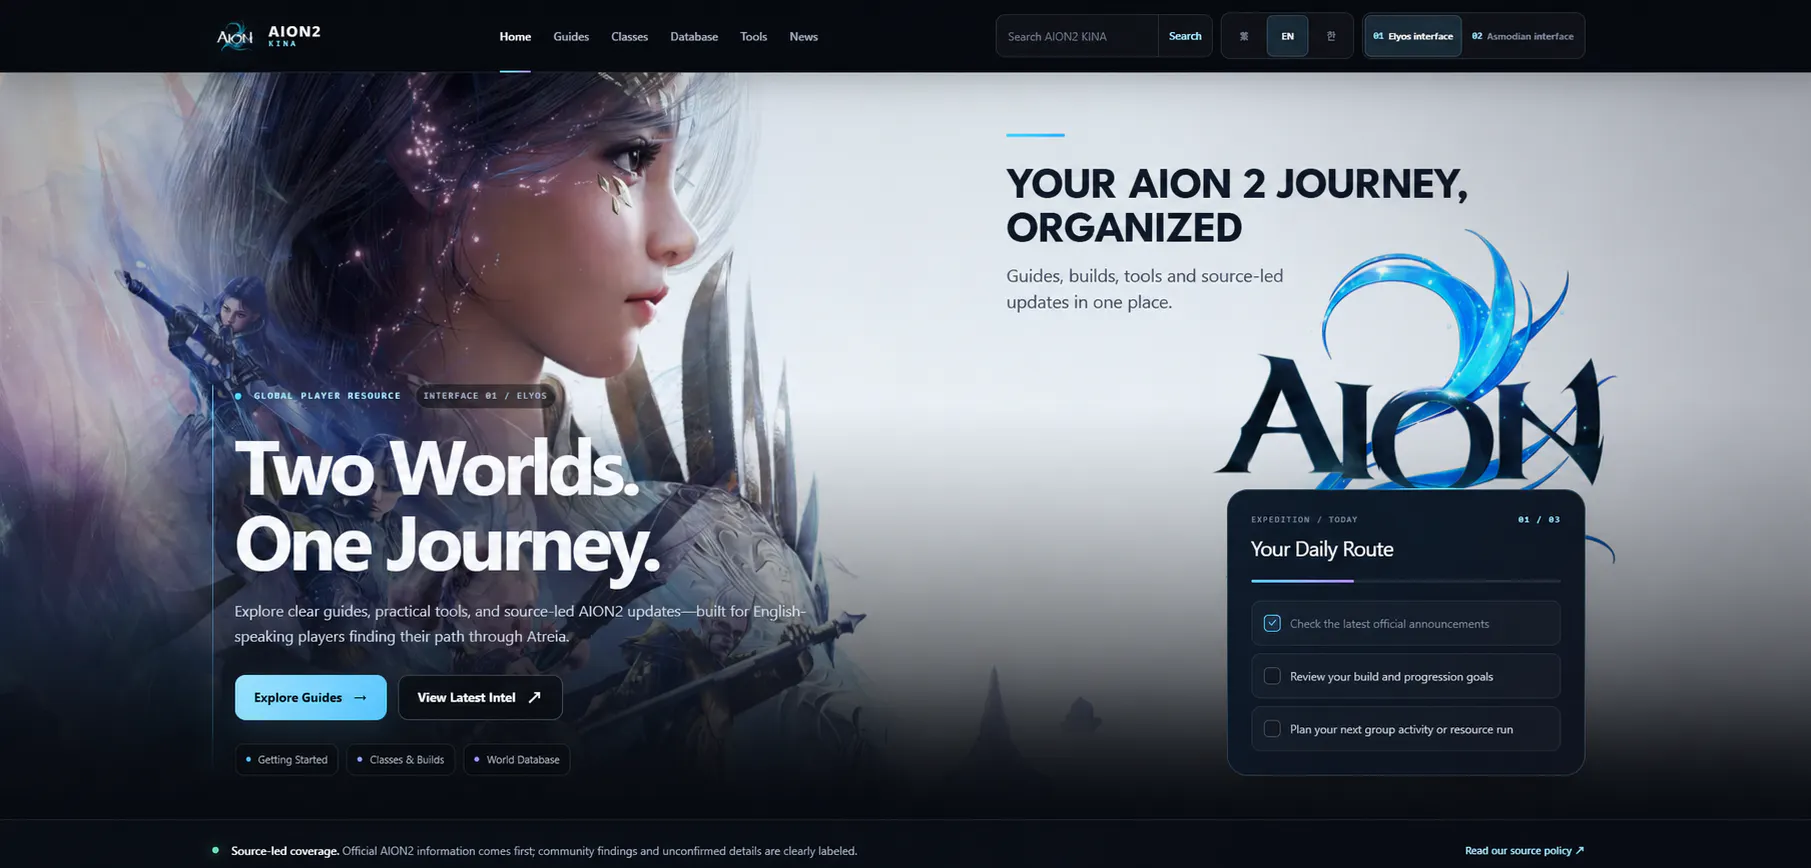Click the 'INTERFACE 01 / ELYOS' badge
Image resolution: width=1811 pixels, height=868 pixels.
pyautogui.click(x=485, y=395)
